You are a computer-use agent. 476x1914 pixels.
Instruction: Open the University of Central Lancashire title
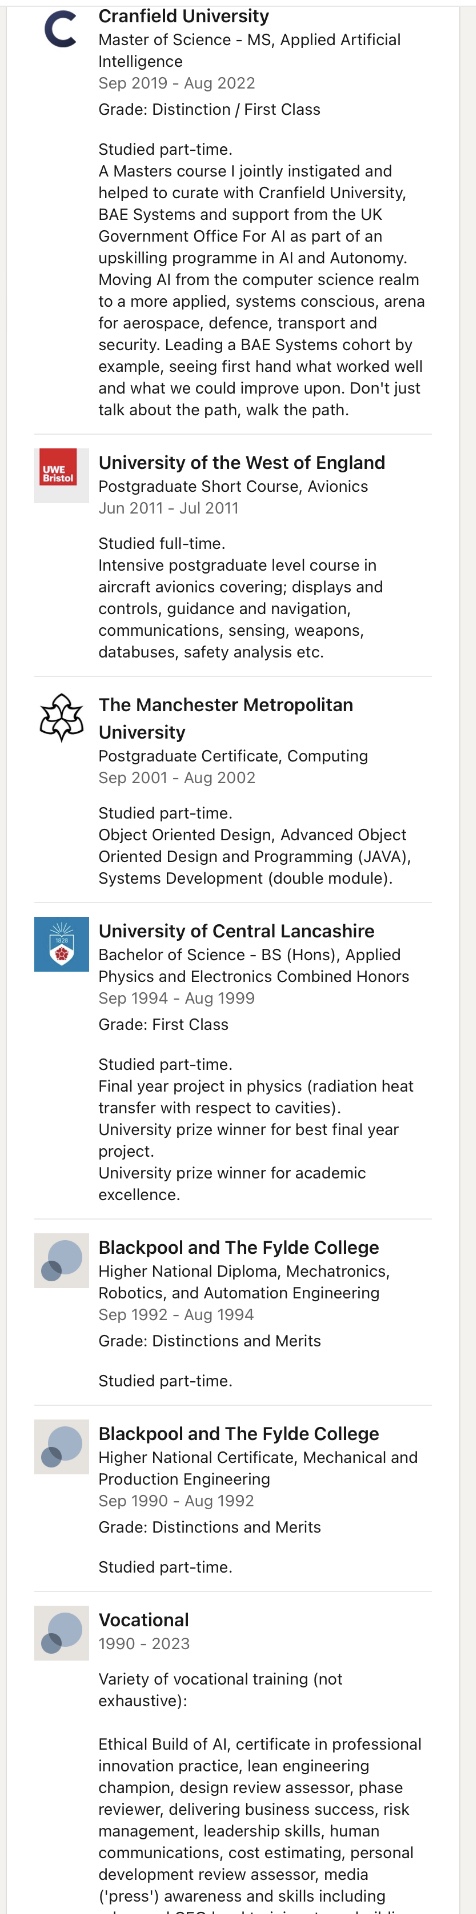(x=237, y=930)
